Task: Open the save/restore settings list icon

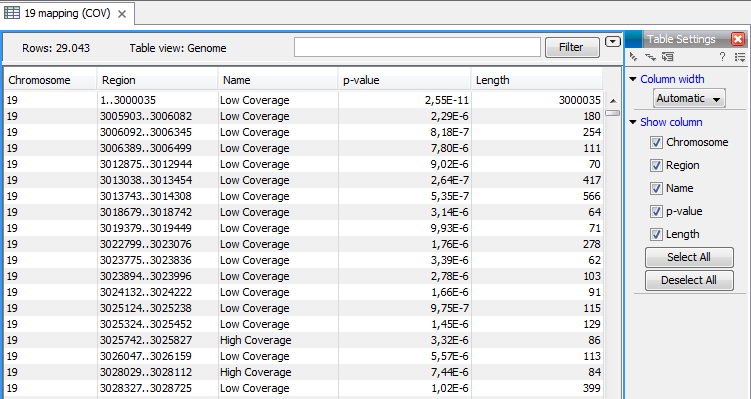Action: coord(740,57)
